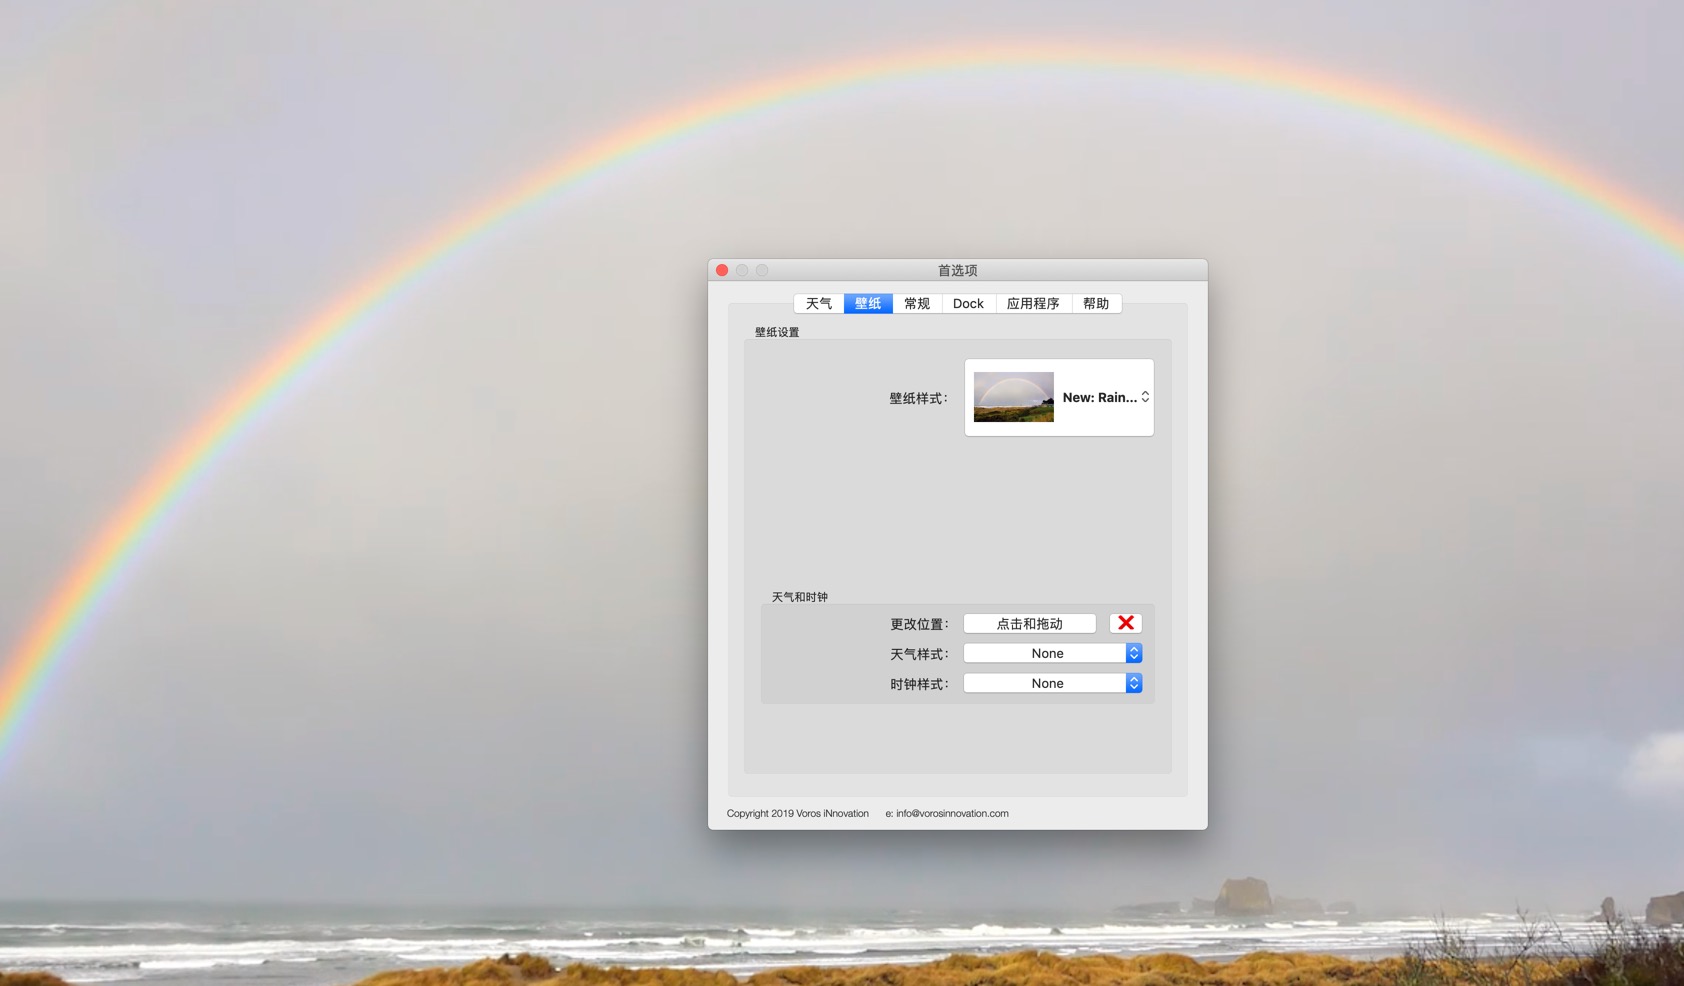Open the 常规 tab
Screen dimensions: 1684x986
[917, 304]
